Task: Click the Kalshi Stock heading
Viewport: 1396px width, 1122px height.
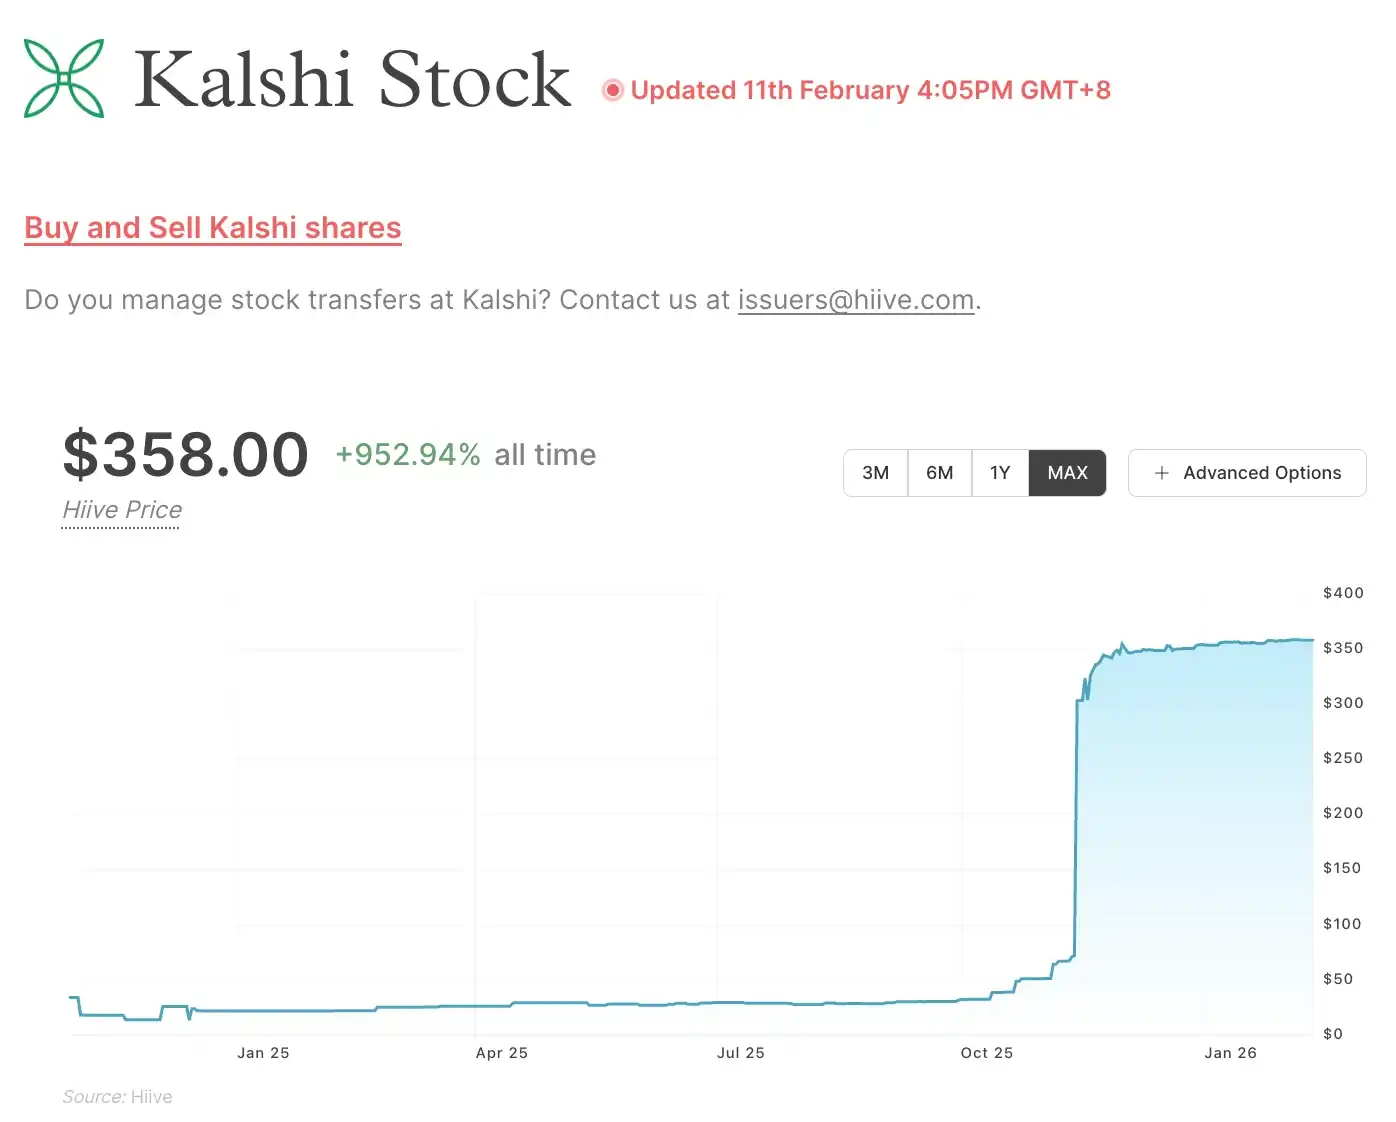Action: click(x=352, y=79)
